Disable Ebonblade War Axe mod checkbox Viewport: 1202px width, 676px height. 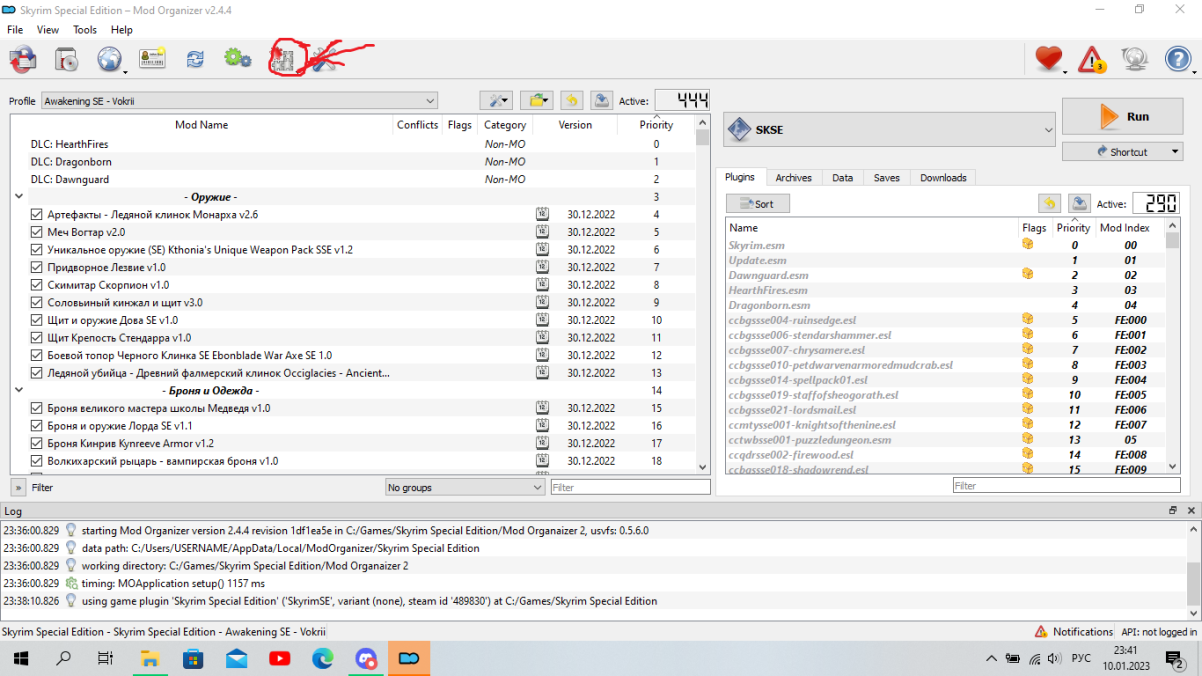click(x=37, y=355)
